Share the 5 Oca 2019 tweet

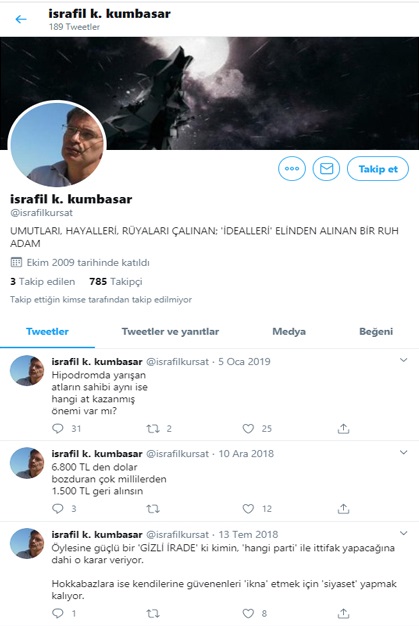(x=343, y=428)
